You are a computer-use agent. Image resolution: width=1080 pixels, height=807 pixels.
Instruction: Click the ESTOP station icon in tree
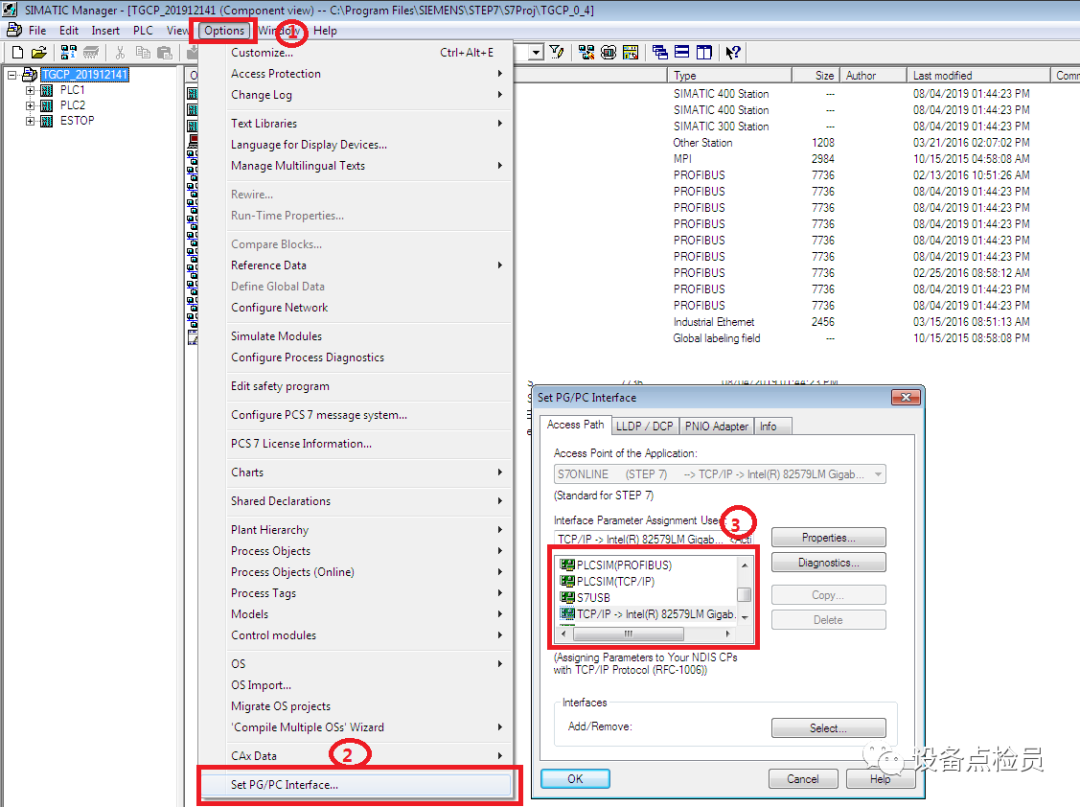(x=46, y=121)
